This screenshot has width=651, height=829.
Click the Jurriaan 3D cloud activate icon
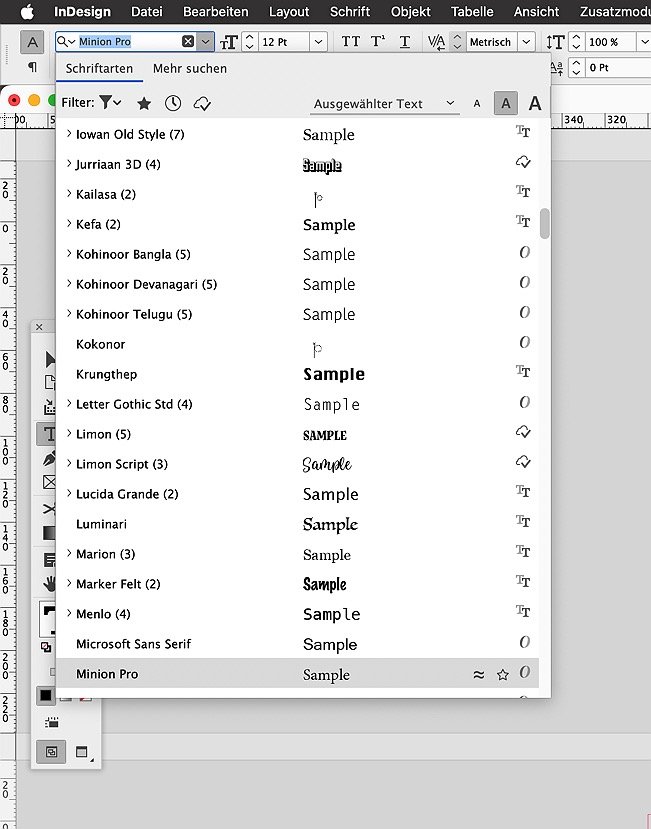click(x=523, y=162)
